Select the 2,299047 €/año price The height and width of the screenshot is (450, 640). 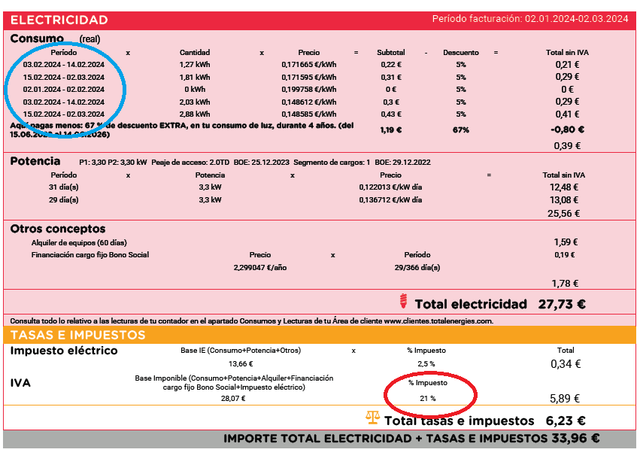point(260,268)
